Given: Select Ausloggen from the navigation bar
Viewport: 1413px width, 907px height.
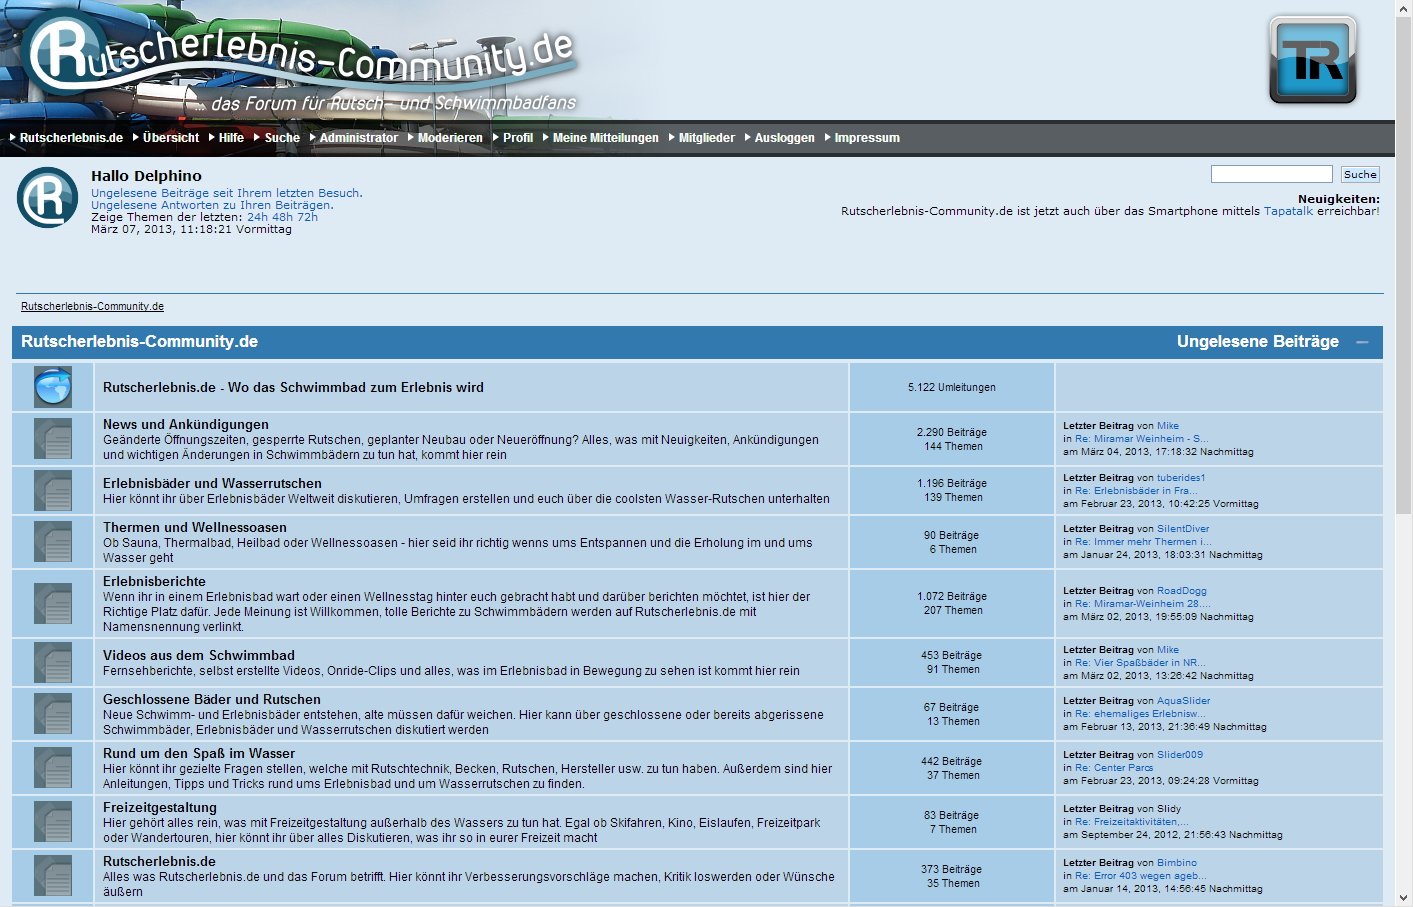Looking at the screenshot, I should 784,138.
